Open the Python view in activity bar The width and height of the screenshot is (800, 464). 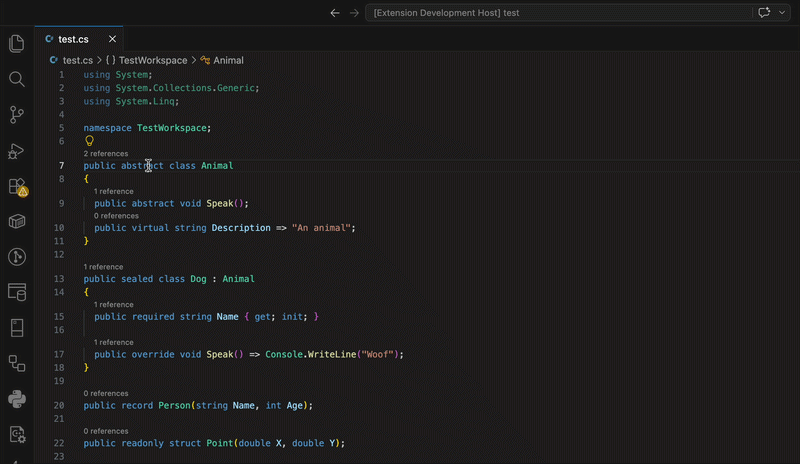16,399
